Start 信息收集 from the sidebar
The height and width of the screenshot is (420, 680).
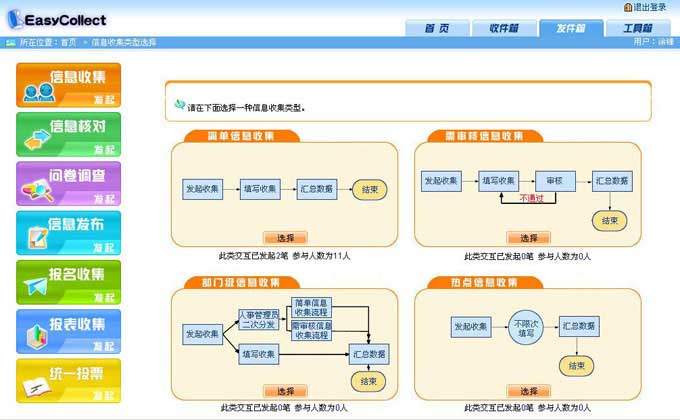coord(69,85)
